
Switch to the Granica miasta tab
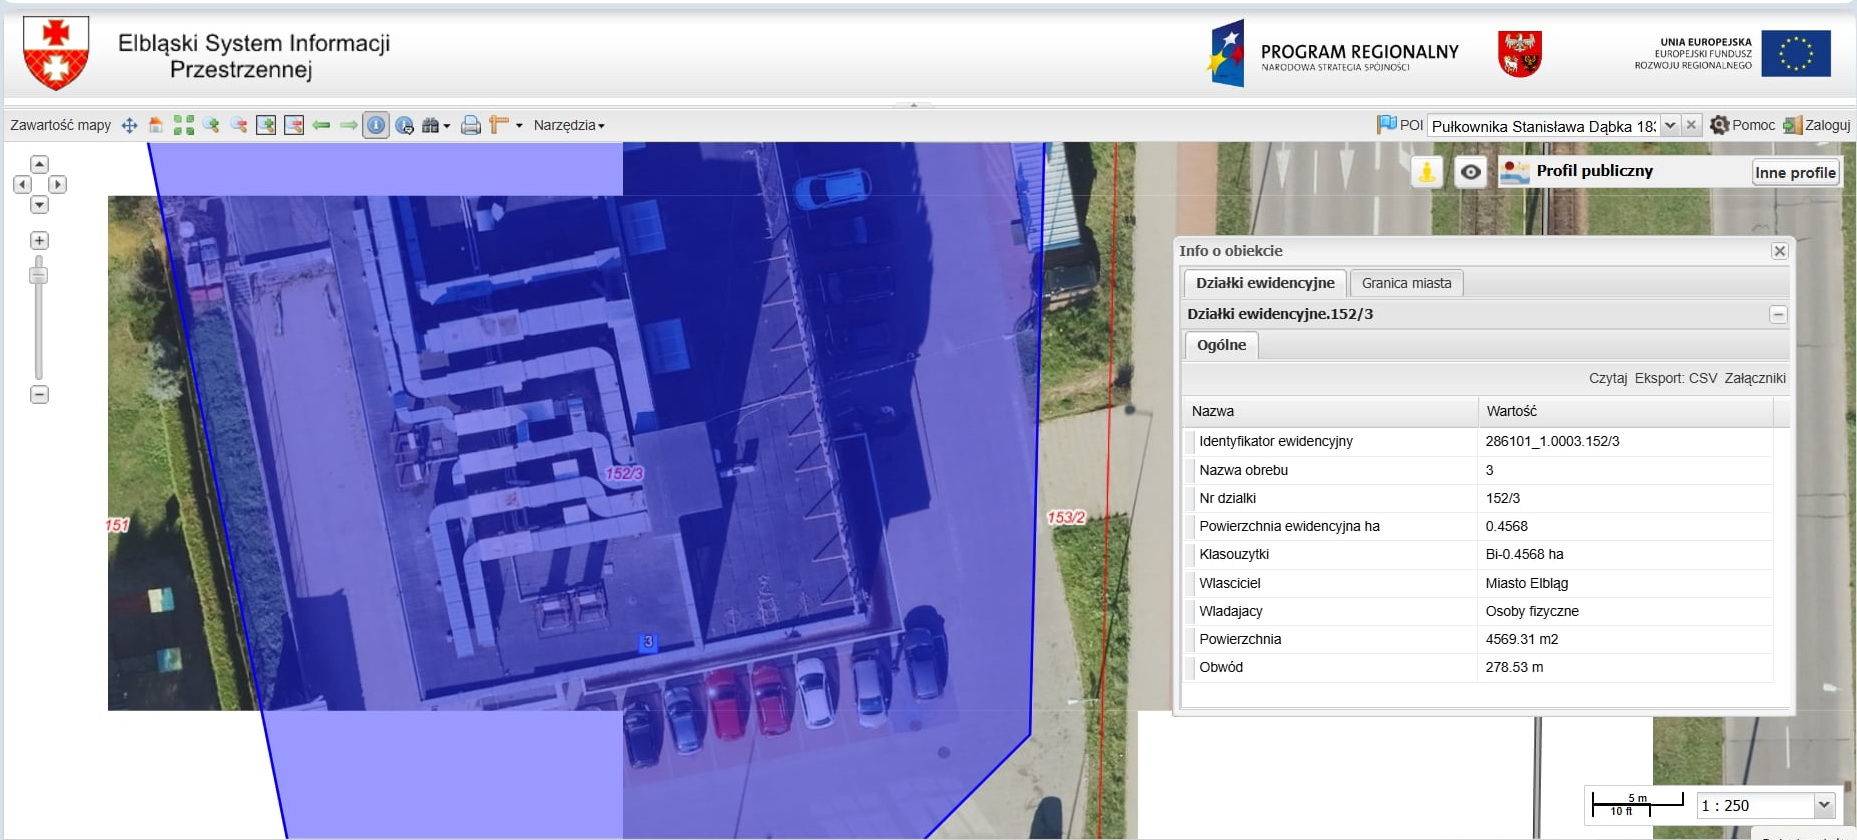pyautogui.click(x=1406, y=283)
